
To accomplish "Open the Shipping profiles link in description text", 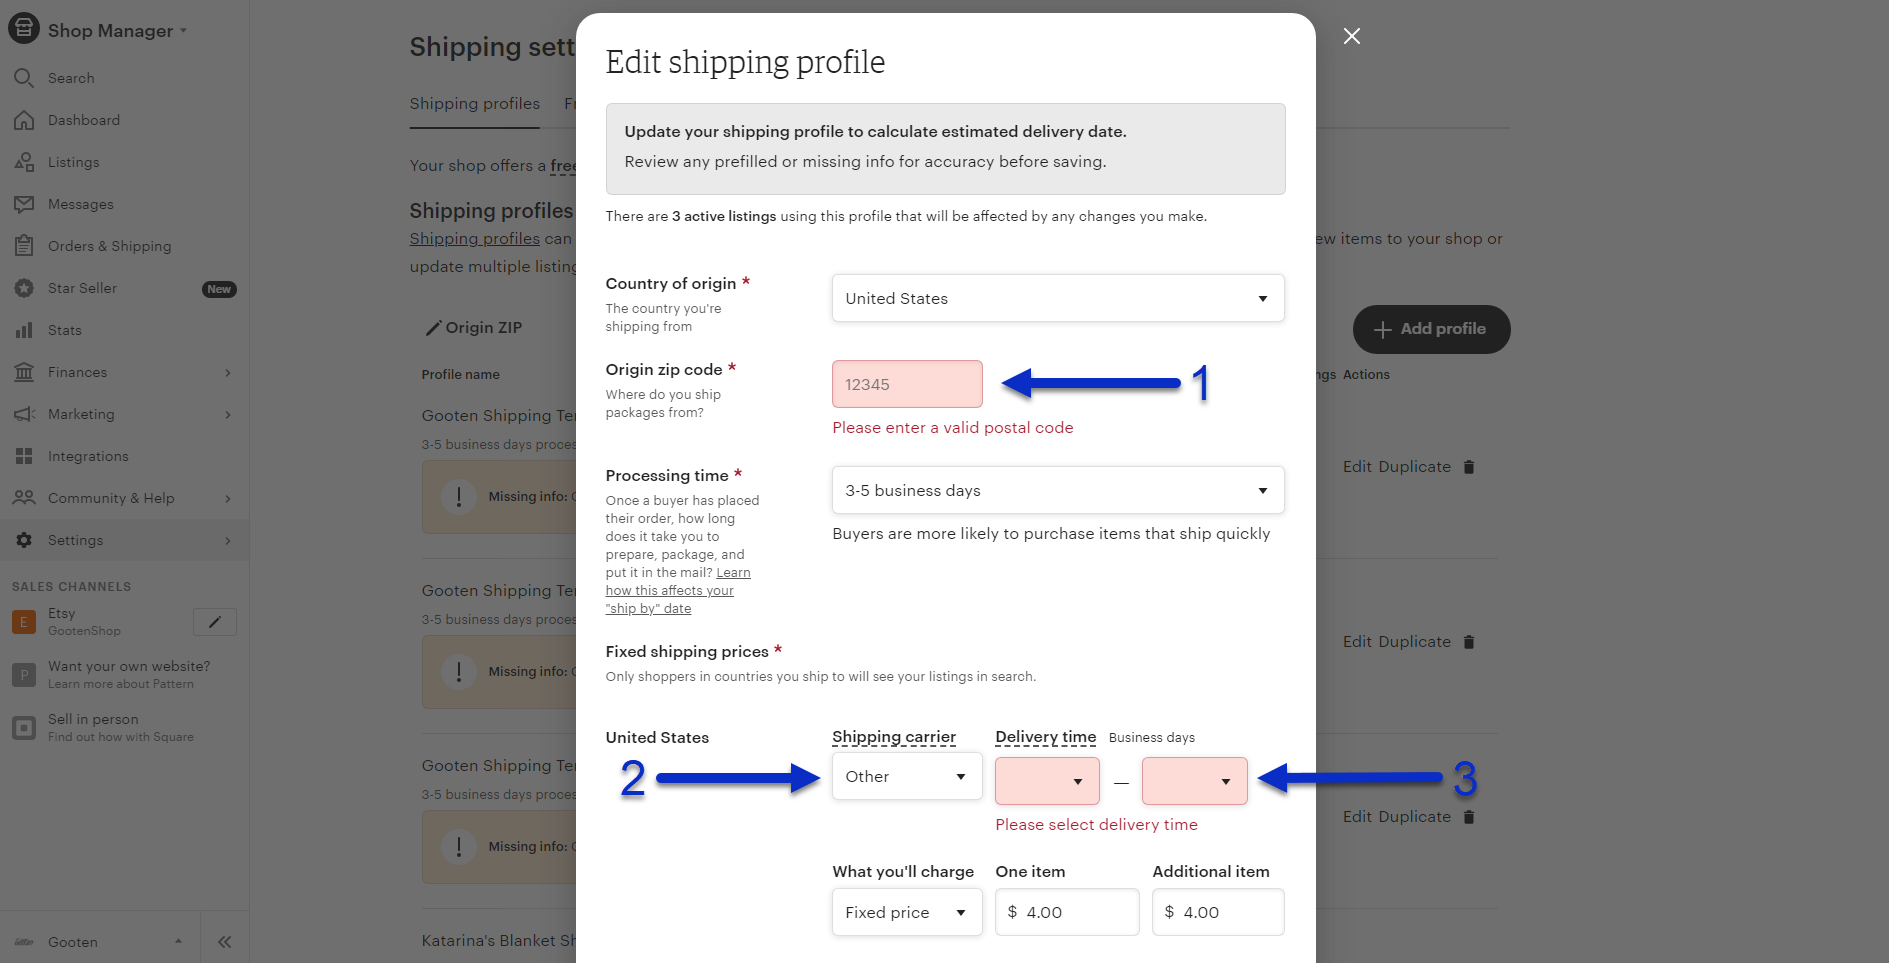I will [474, 238].
